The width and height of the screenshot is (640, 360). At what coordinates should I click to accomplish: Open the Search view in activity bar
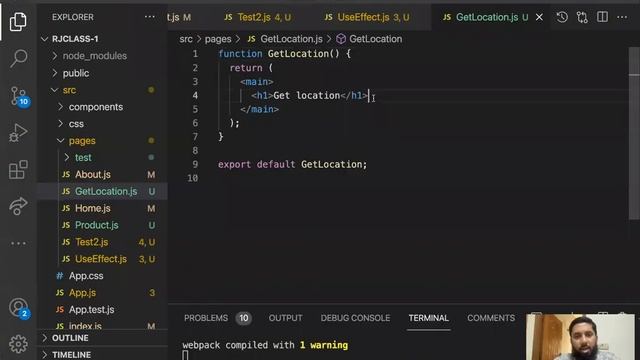(18, 59)
